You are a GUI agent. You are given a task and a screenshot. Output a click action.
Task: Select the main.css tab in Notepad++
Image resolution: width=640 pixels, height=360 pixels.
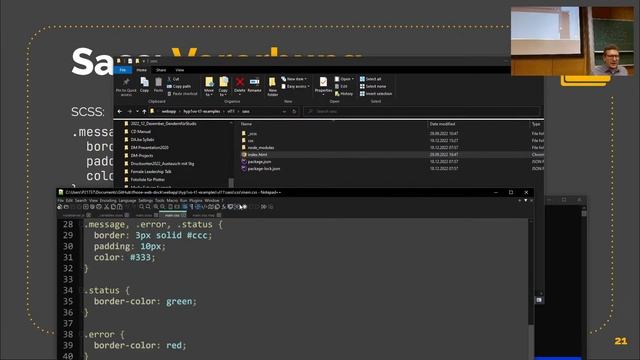pos(173,215)
